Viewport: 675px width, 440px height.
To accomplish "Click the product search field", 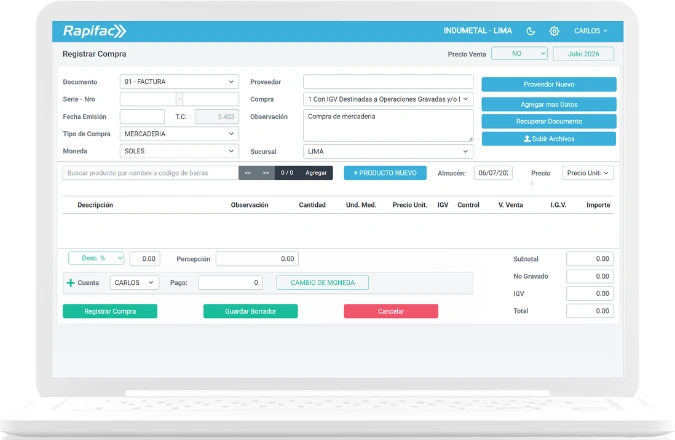I will coord(150,173).
